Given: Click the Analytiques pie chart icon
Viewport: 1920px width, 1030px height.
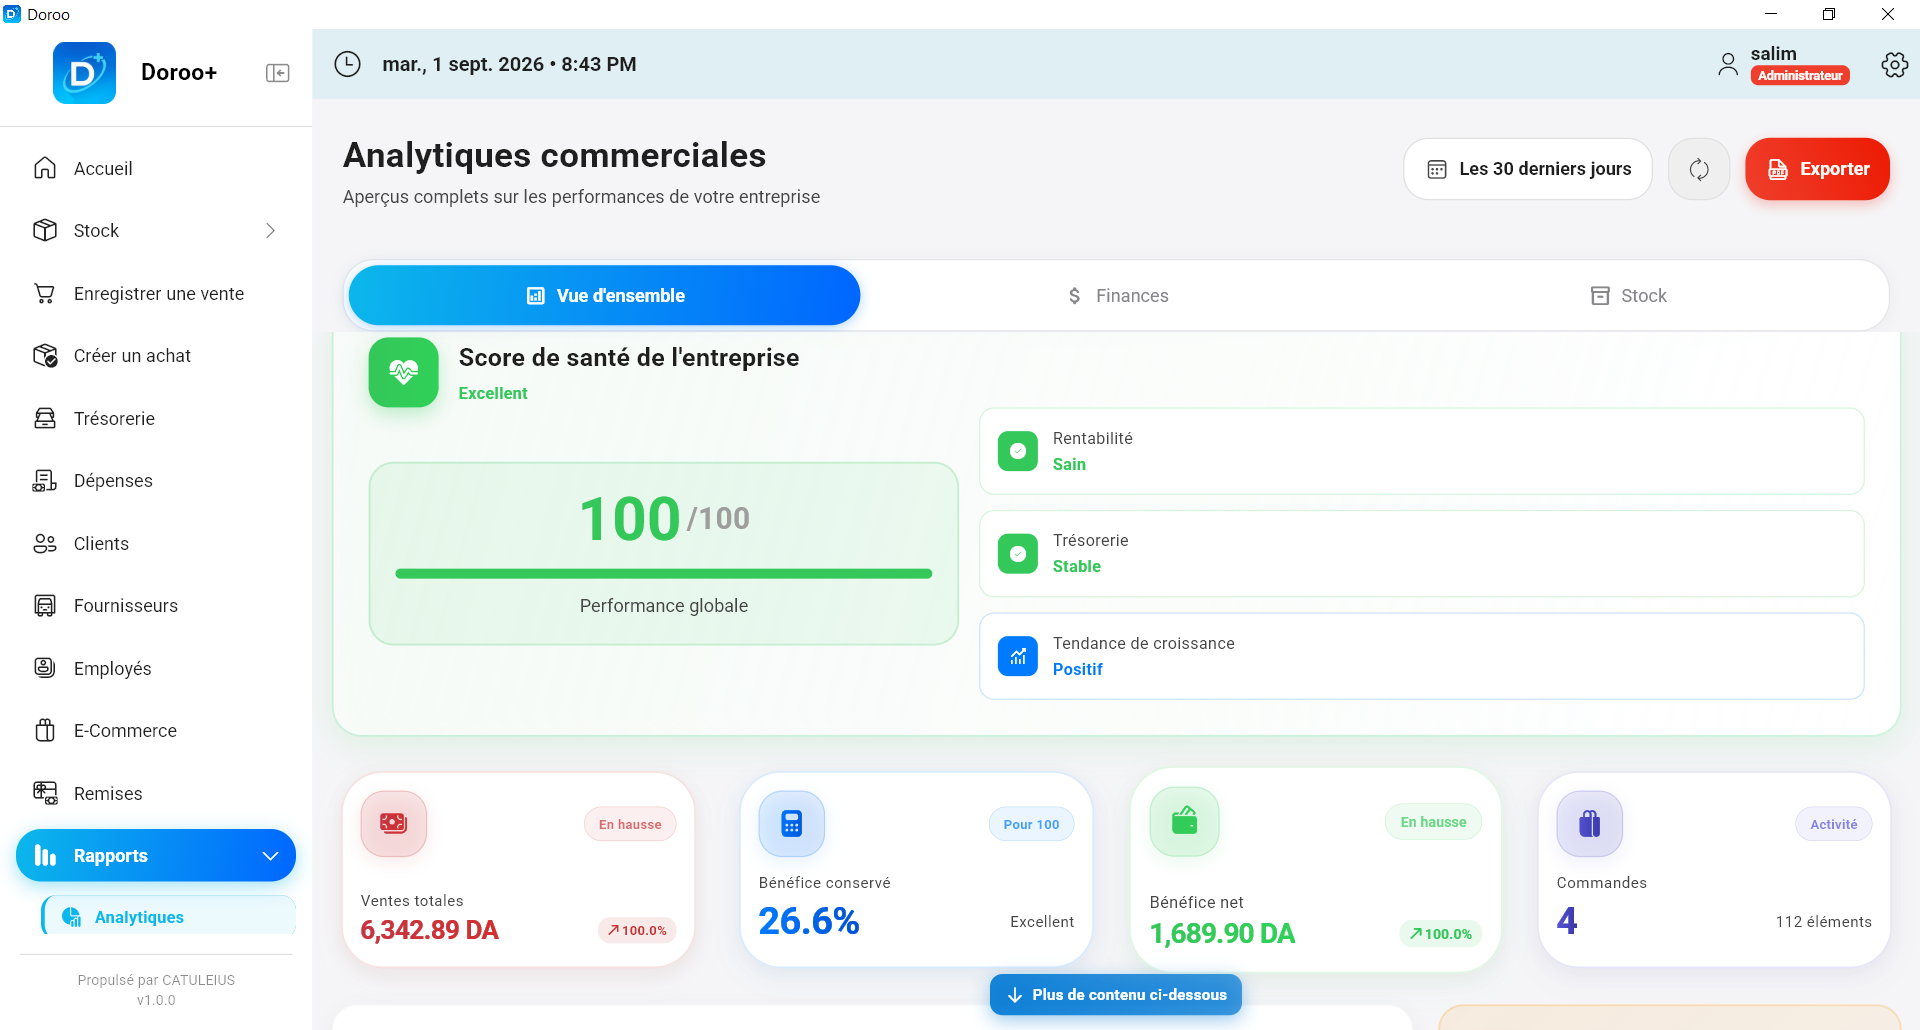Looking at the screenshot, I should point(72,917).
